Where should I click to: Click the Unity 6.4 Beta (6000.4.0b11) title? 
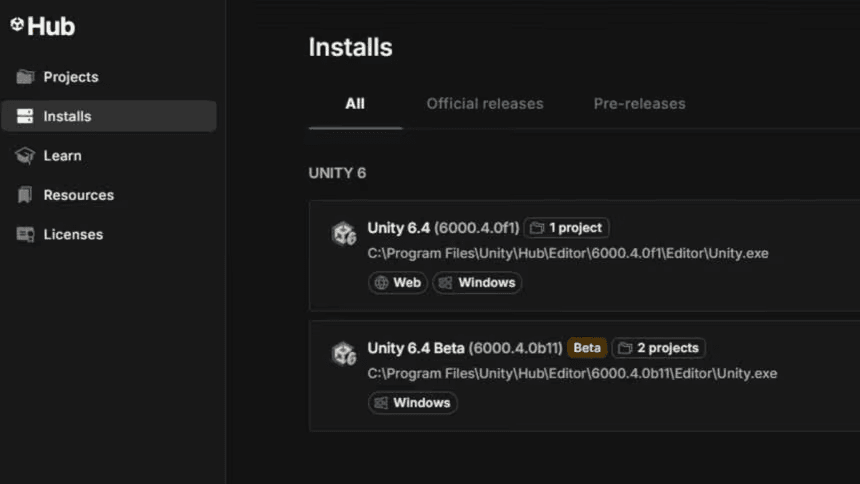tap(465, 348)
